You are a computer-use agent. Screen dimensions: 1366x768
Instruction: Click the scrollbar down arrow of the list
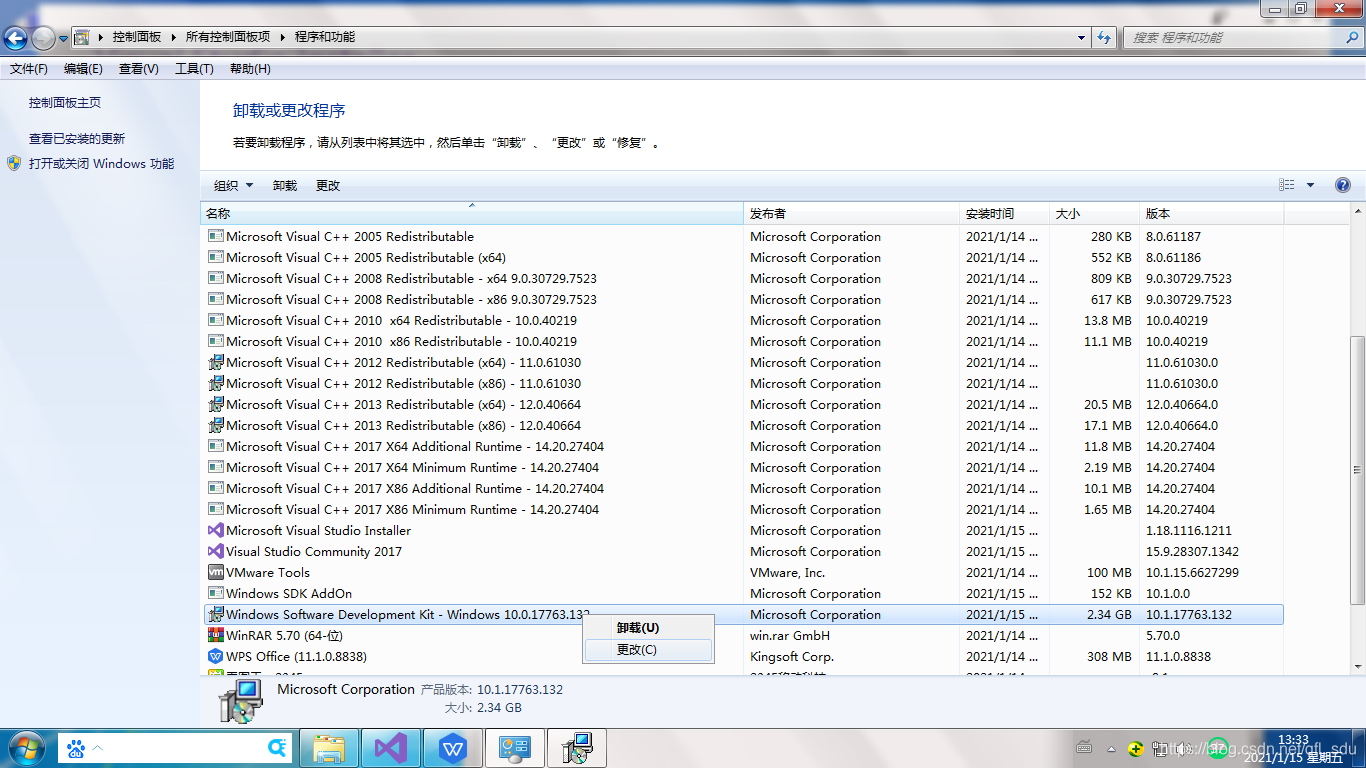pos(1357,666)
